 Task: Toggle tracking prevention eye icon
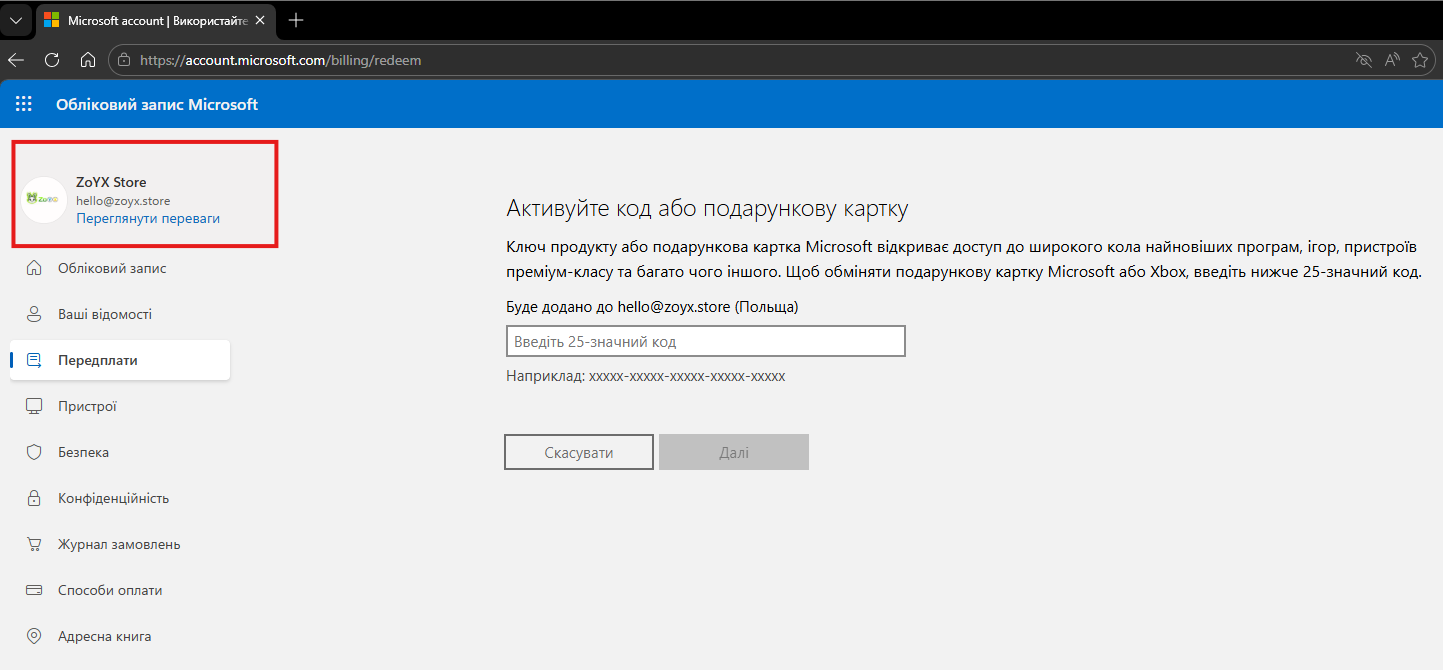(x=1363, y=60)
